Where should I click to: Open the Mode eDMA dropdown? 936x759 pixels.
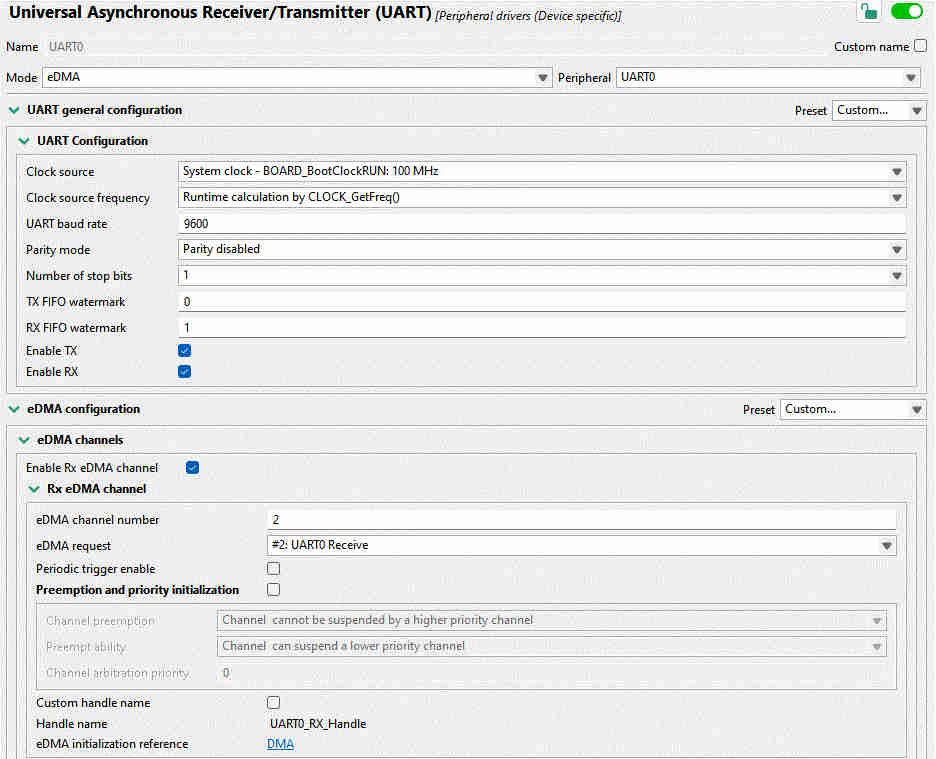click(x=297, y=77)
